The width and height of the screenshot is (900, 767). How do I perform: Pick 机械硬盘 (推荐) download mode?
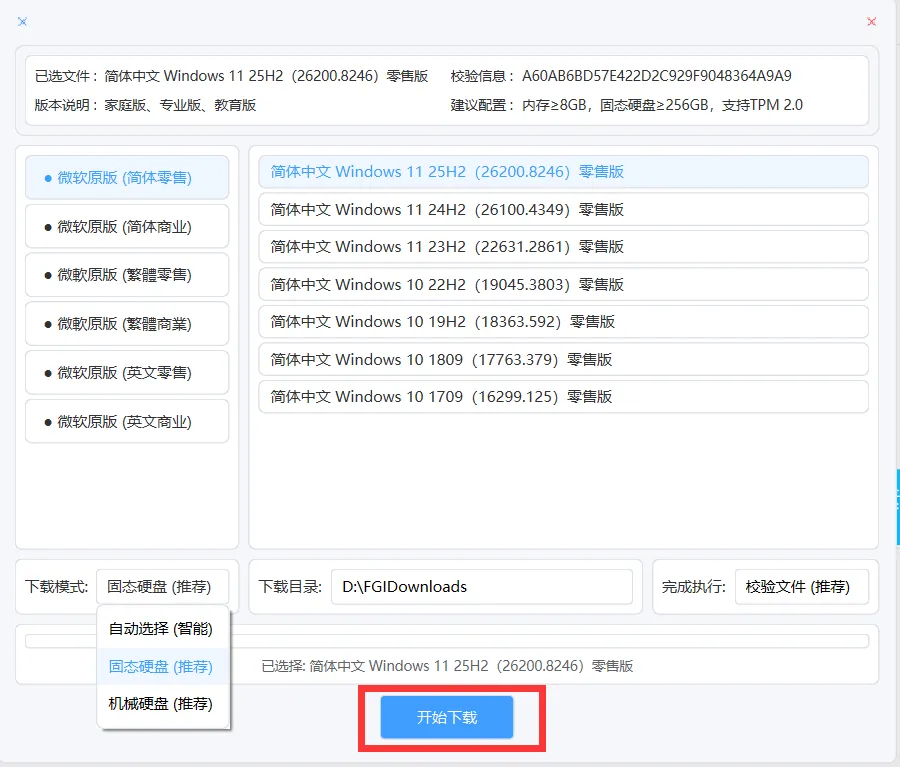coord(163,704)
